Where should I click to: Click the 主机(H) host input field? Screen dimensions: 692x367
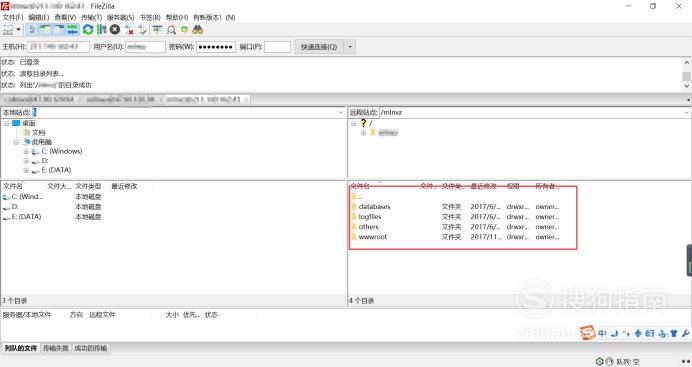[x=59, y=47]
